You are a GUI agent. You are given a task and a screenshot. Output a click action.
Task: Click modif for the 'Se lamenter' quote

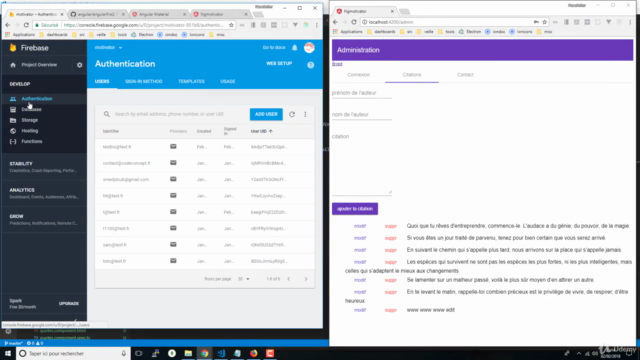click(360, 280)
